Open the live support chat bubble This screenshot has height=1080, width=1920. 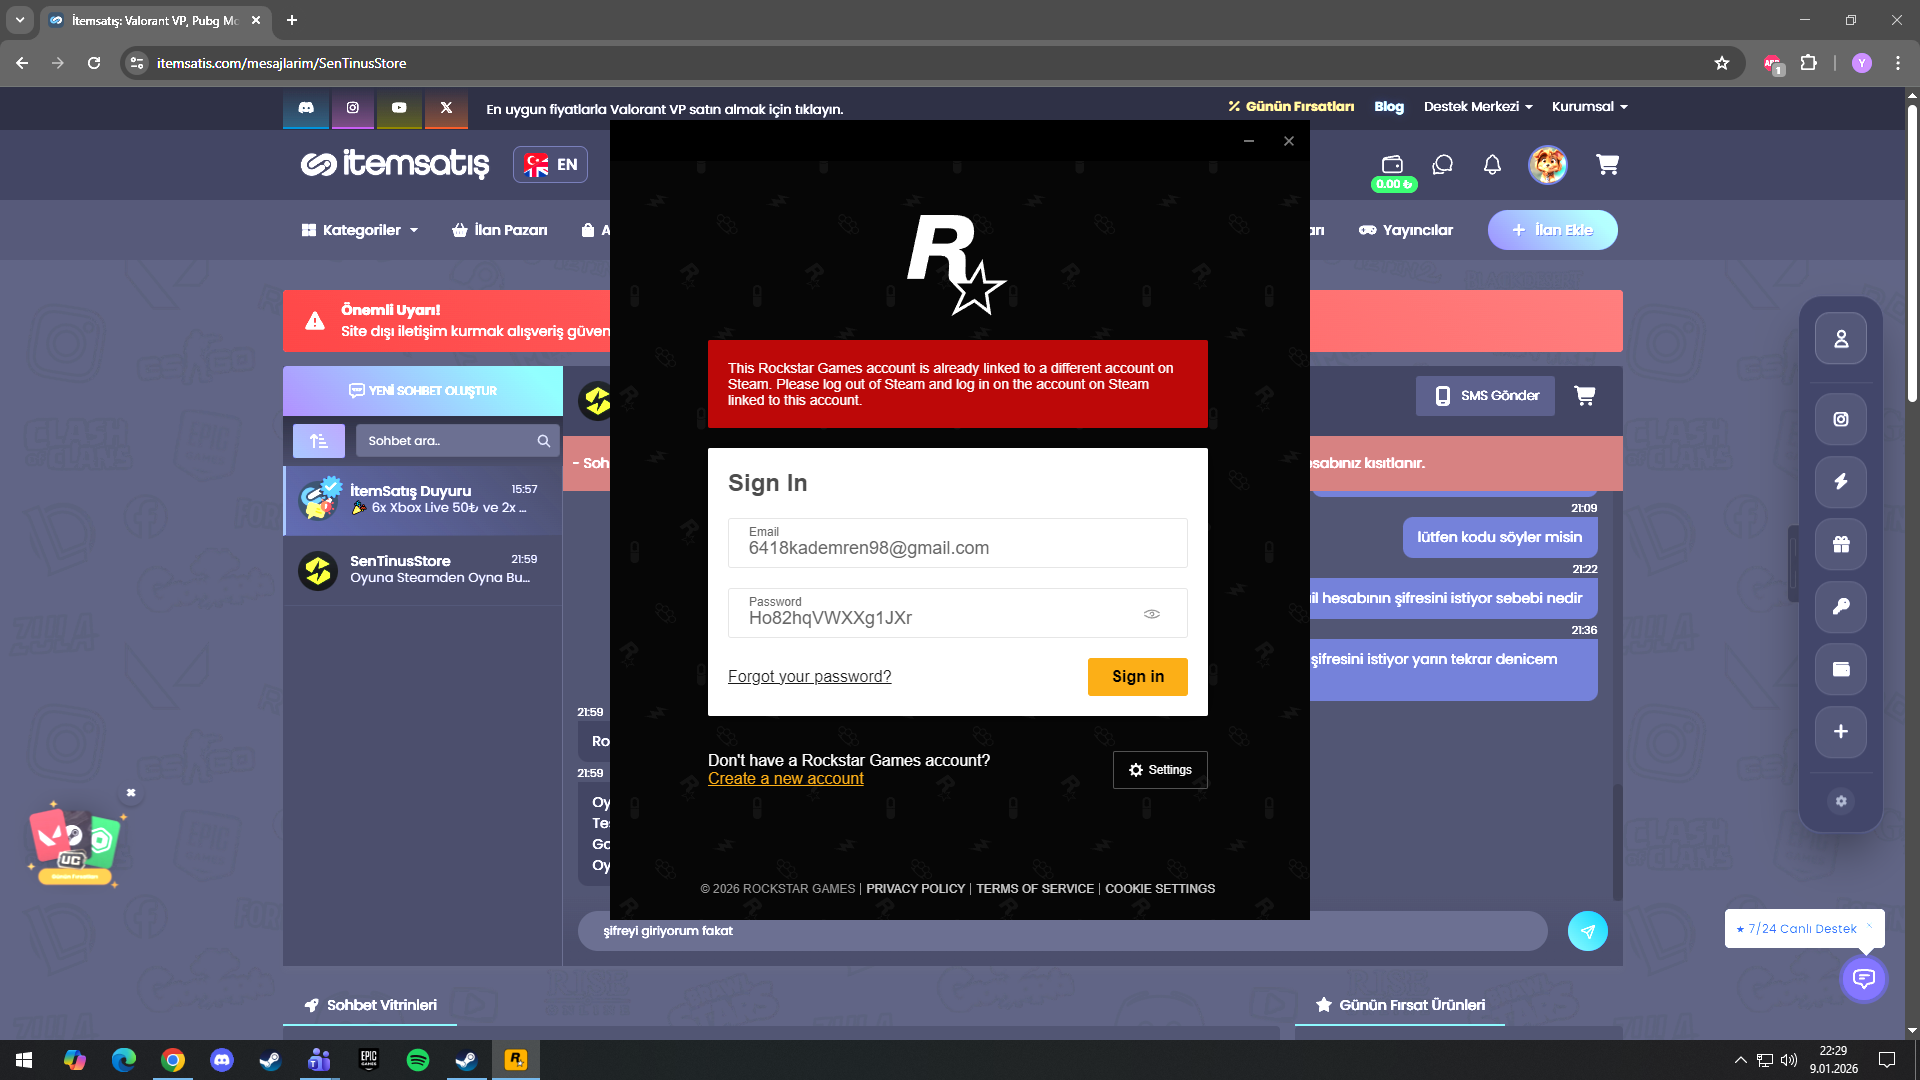(1864, 978)
